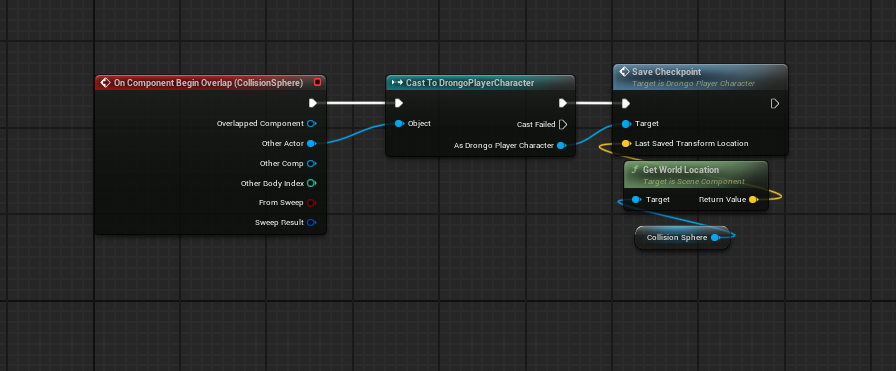Click exec input pin of Cast node

point(399,103)
